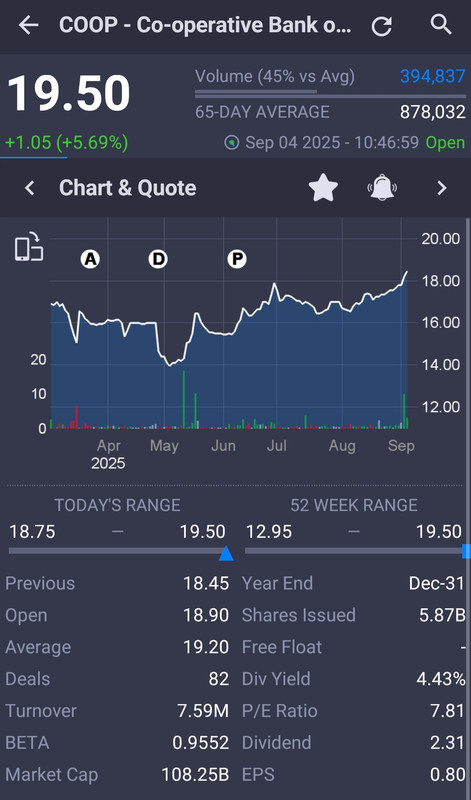Open the 'P' event marker on chart

point(237,259)
